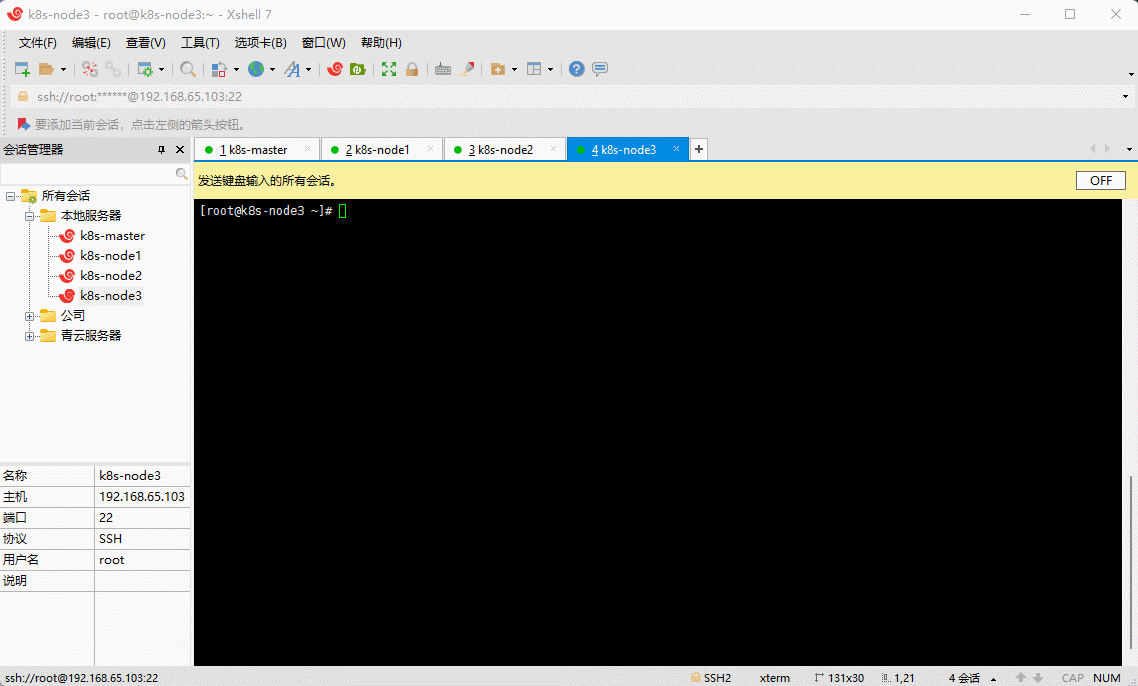Pin the session manager panel

tap(161, 150)
